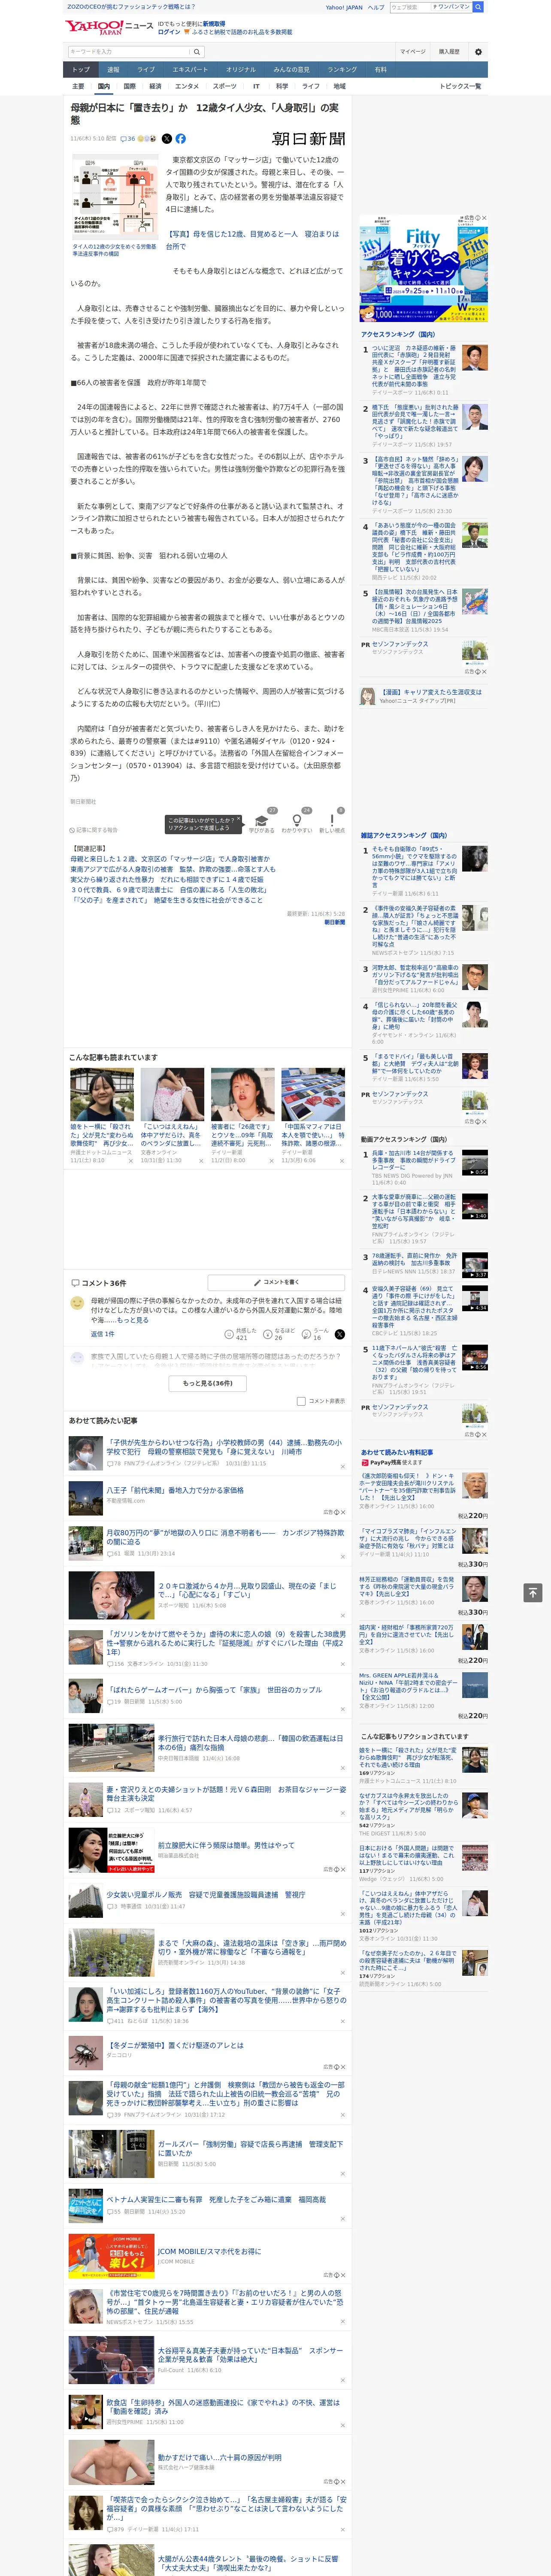Open the ライブ tab in the dark navigation bar
Screen dimensions: 551x2576
(146, 70)
